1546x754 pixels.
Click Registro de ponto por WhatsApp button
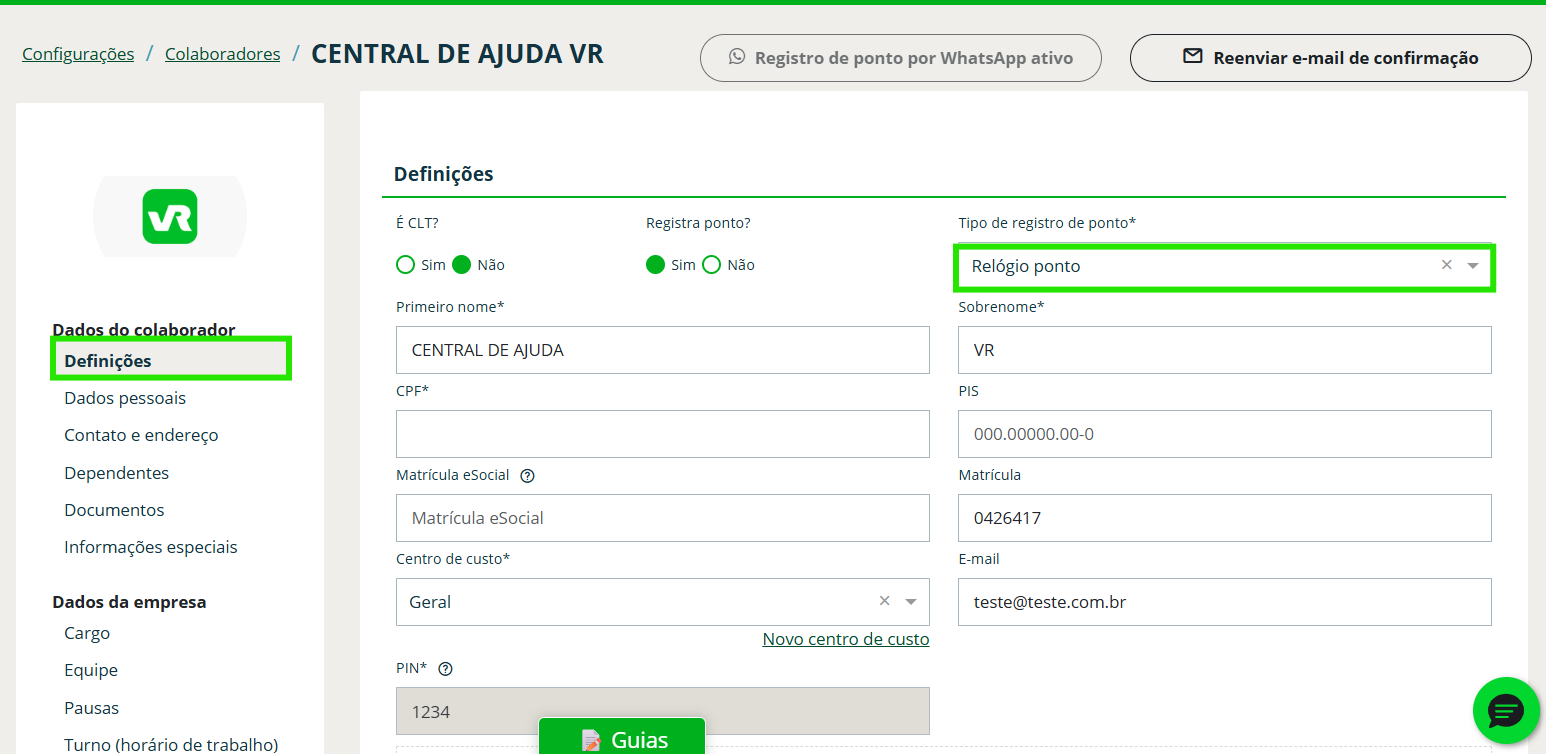(900, 58)
